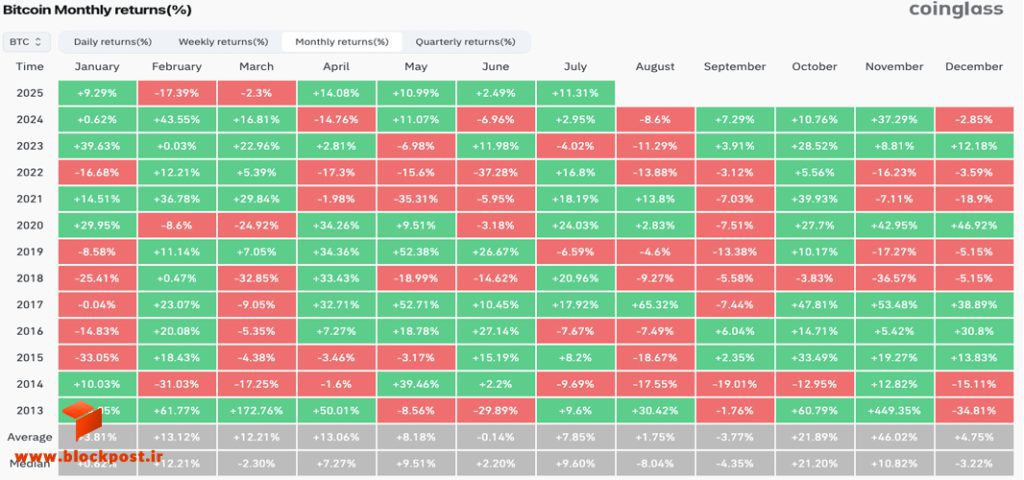Open the Quarterly returns(%) tab
This screenshot has width=1024, height=480.
pyautogui.click(x=465, y=42)
